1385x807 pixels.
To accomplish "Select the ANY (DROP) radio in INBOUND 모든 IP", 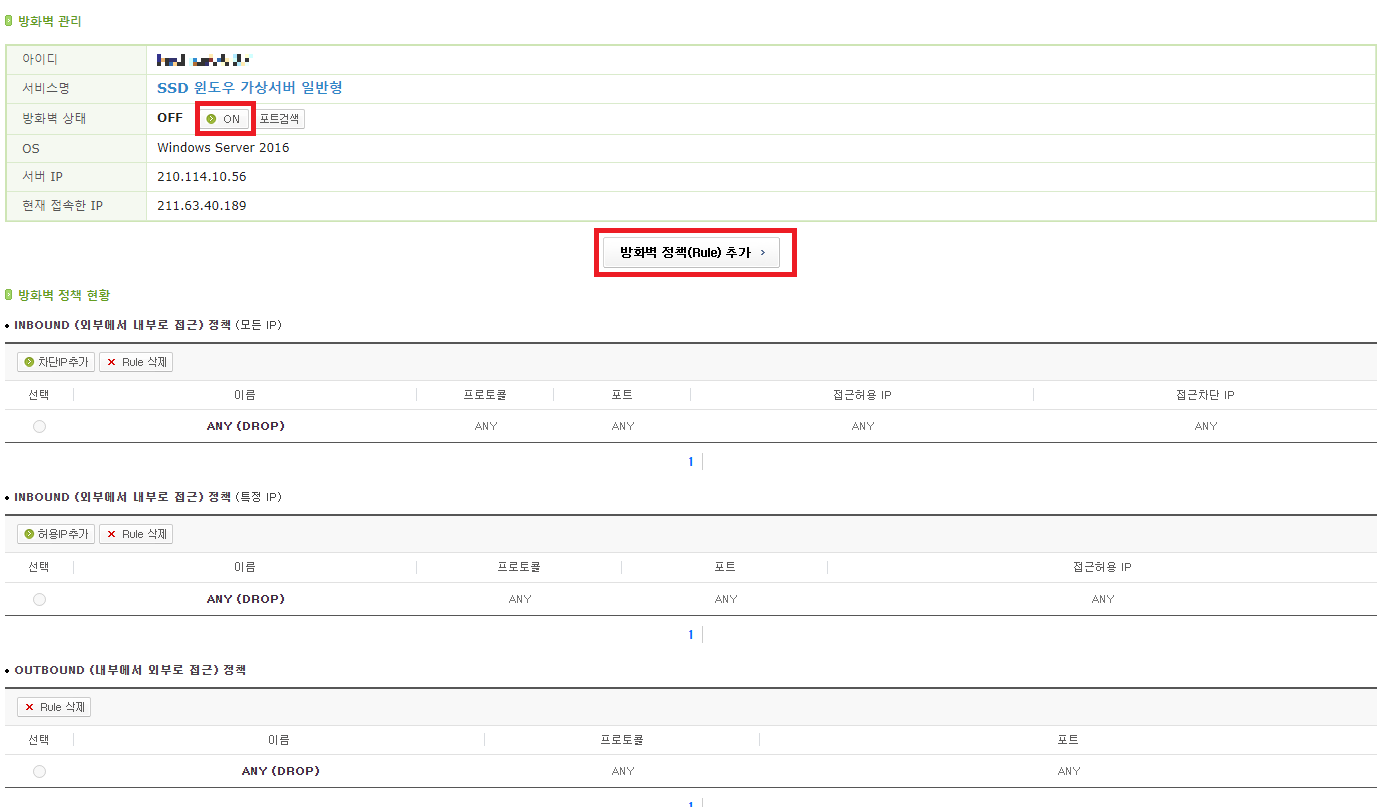I will 39,426.
